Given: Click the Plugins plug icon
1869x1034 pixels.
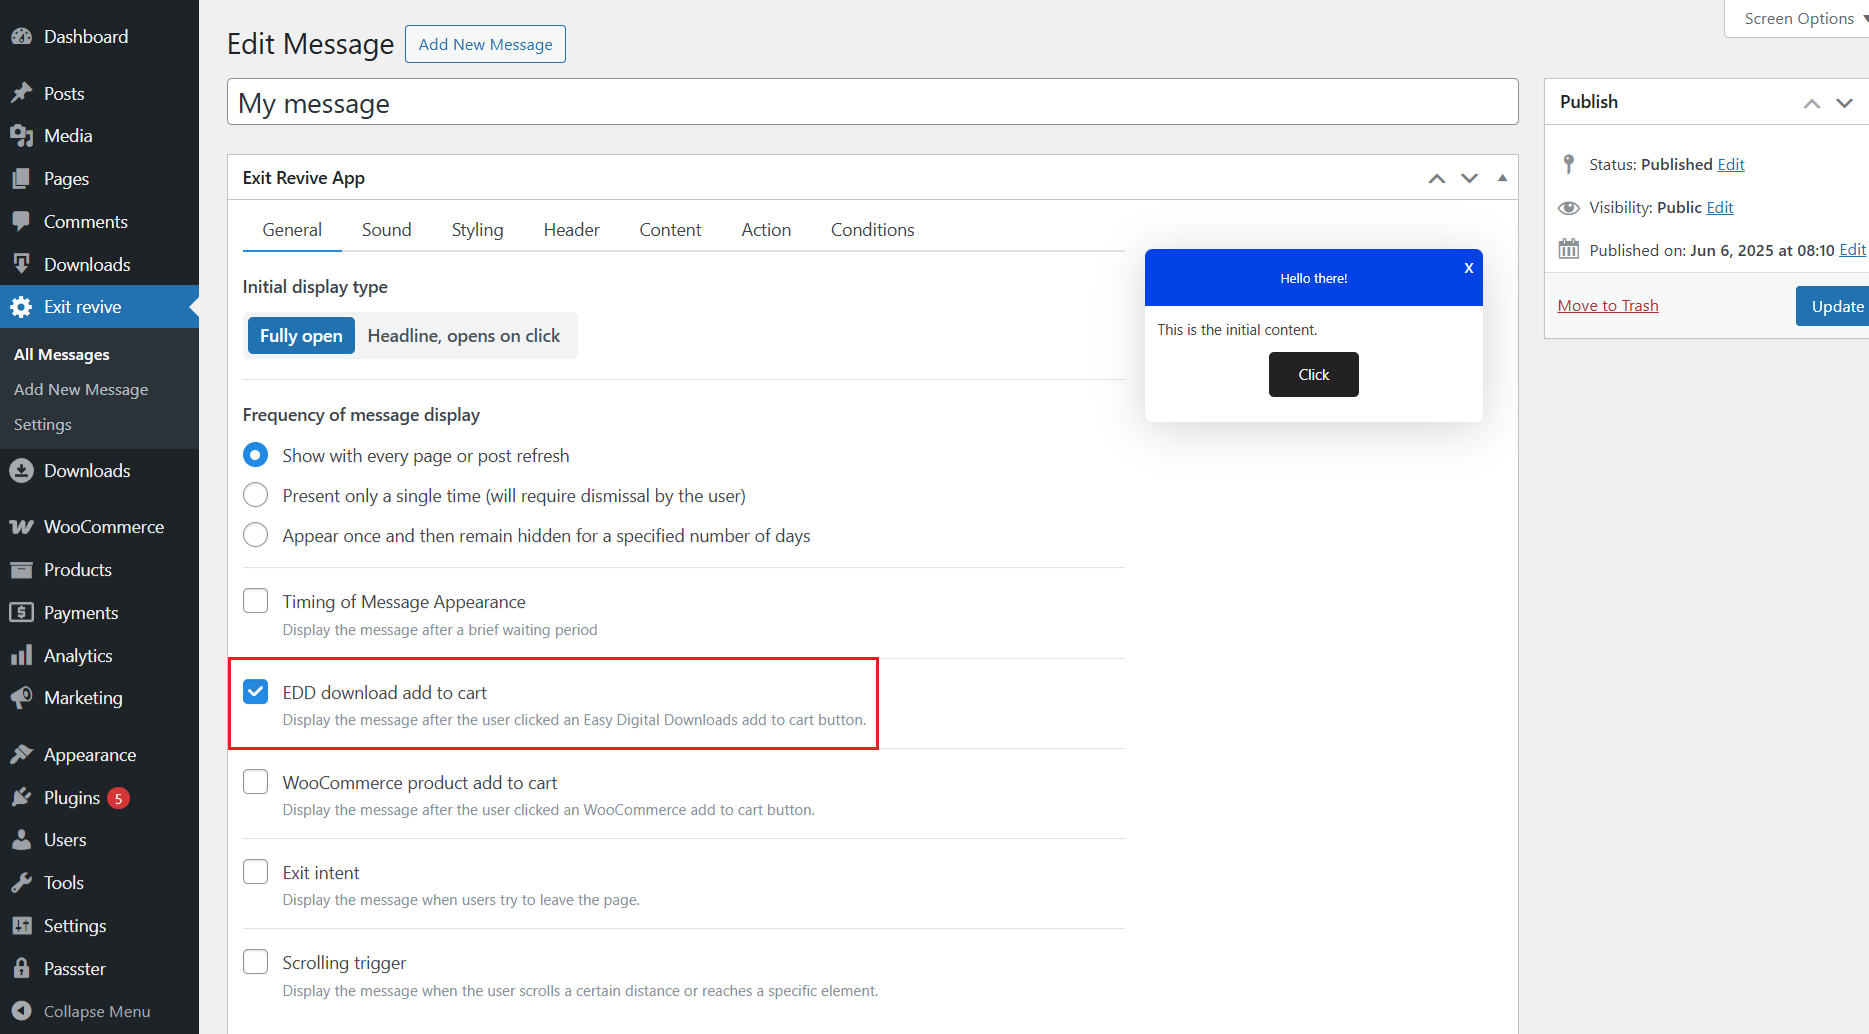Looking at the screenshot, I should pos(21,798).
